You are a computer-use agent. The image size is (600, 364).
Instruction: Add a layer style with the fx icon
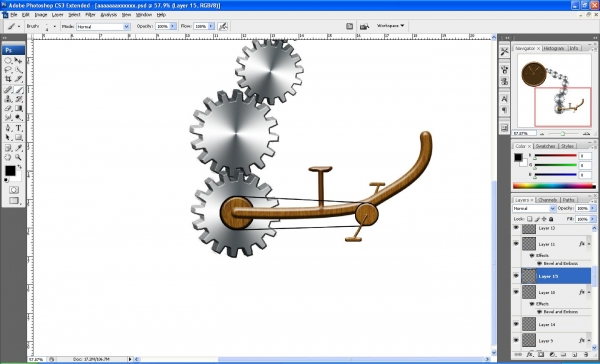point(529,355)
